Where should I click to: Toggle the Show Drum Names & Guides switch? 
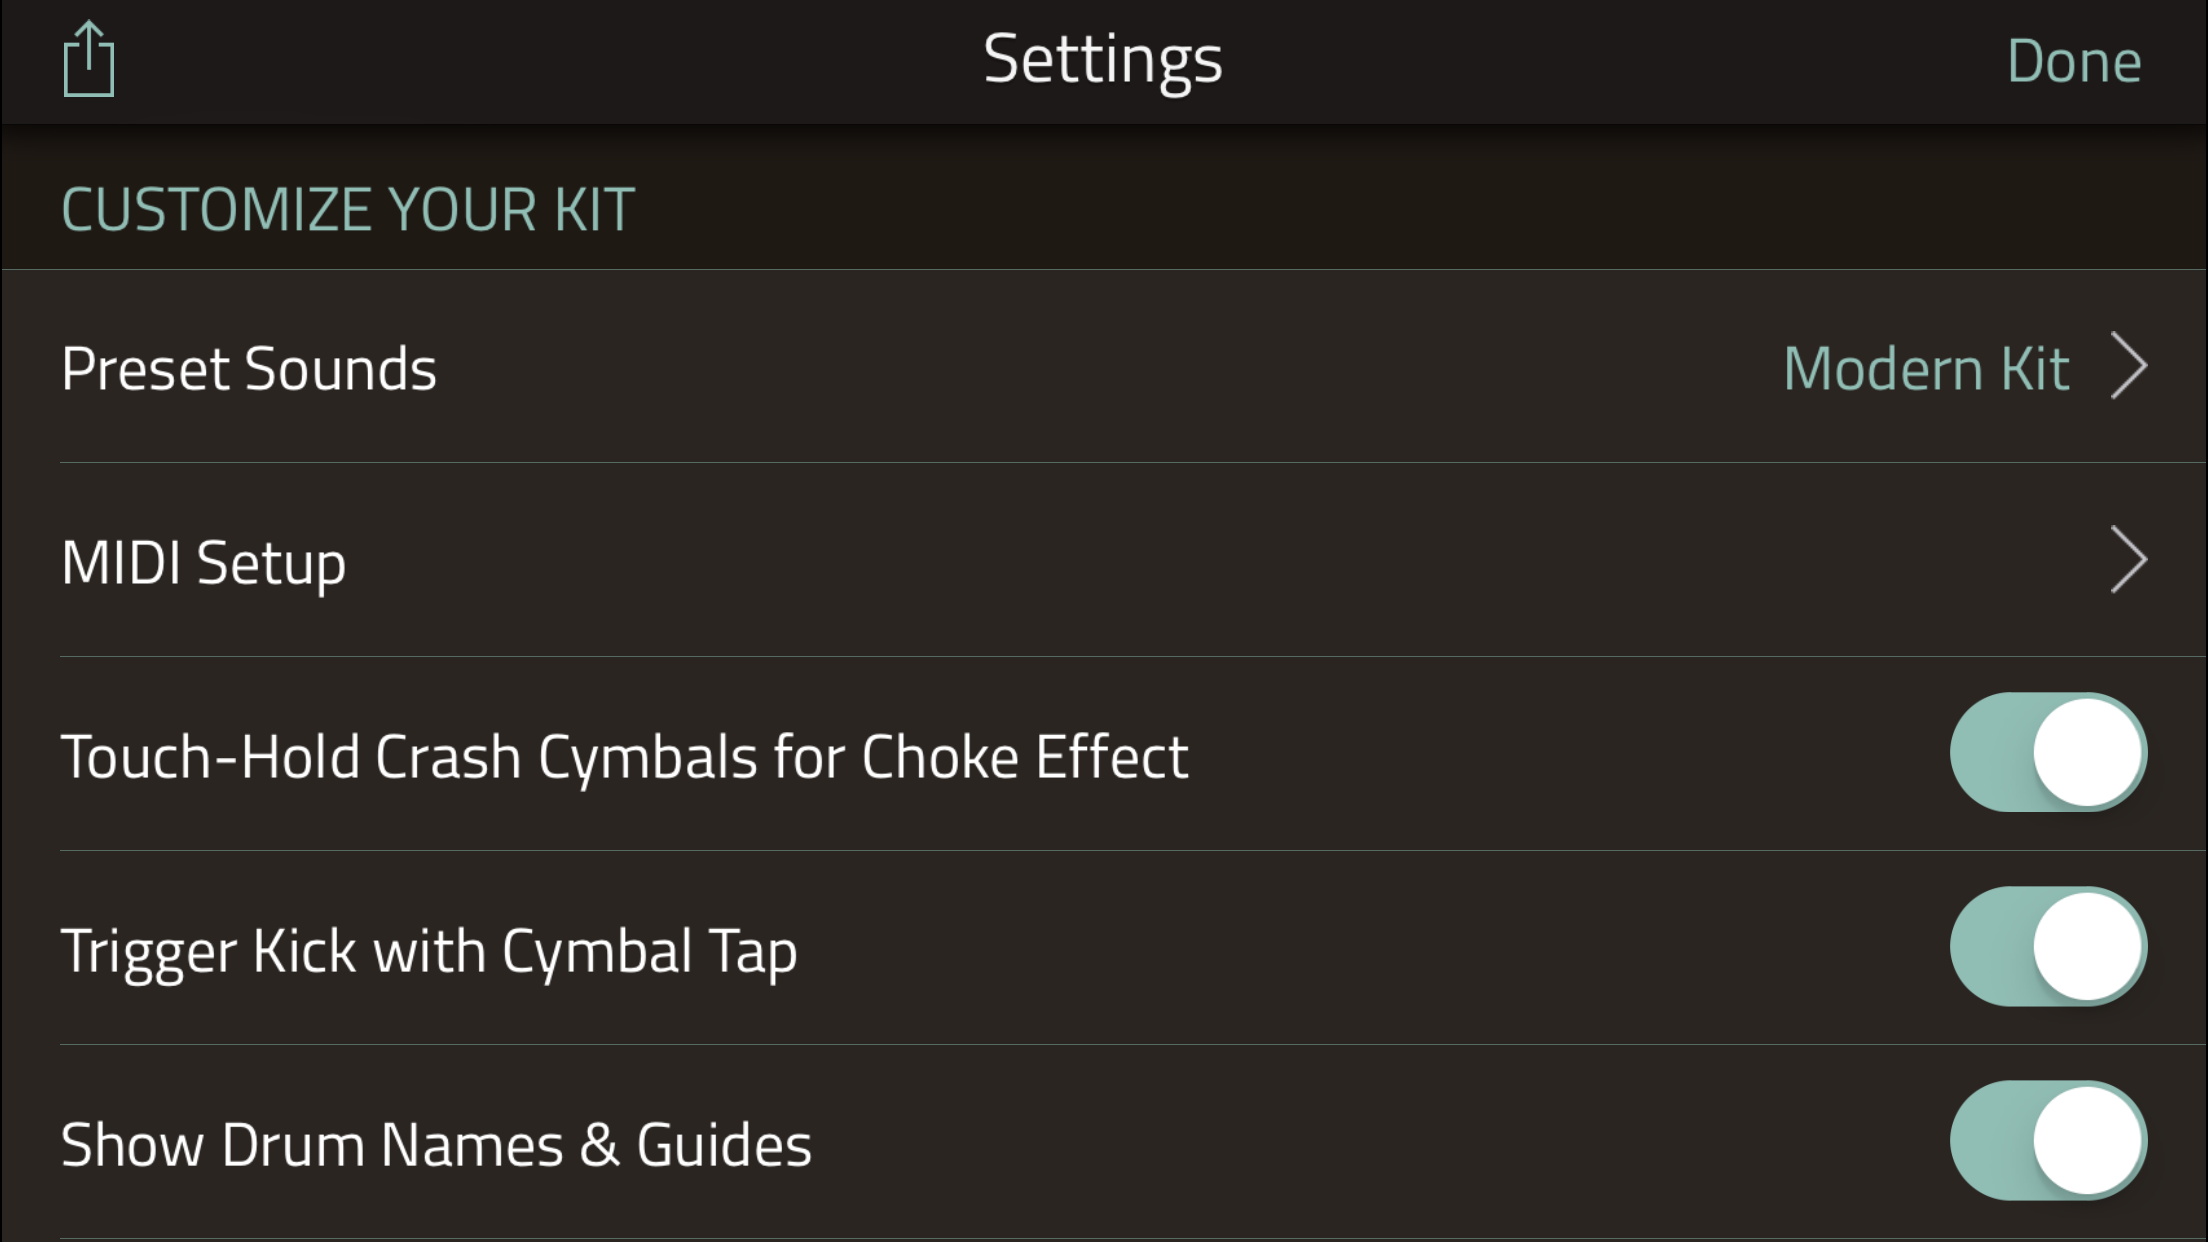point(2048,1140)
